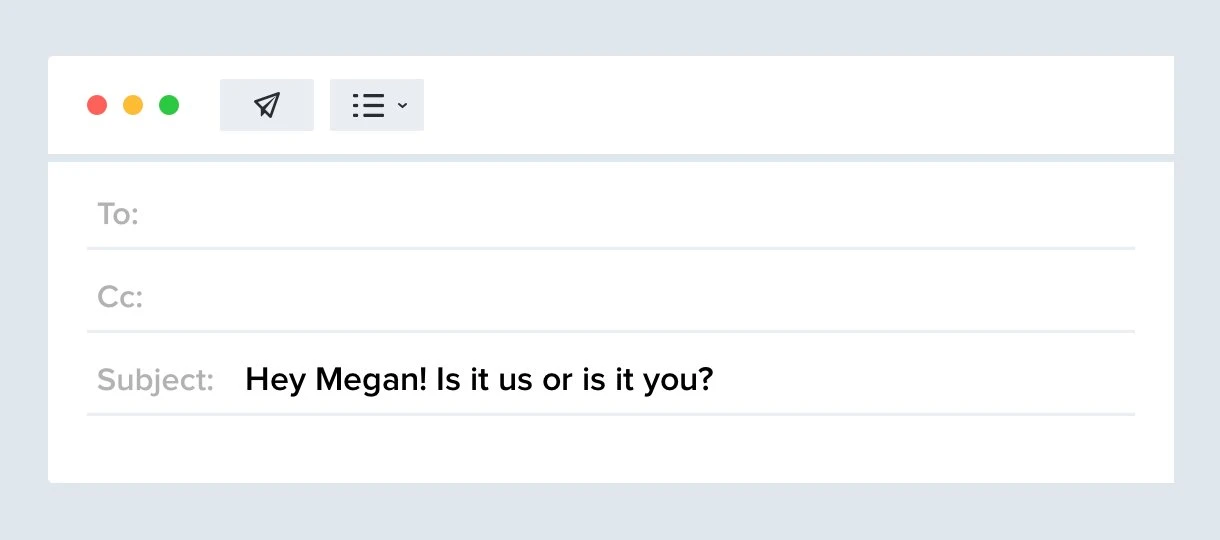Click the empty toolbar area right of the list button
1220x540 pixels.
(x=790, y=105)
